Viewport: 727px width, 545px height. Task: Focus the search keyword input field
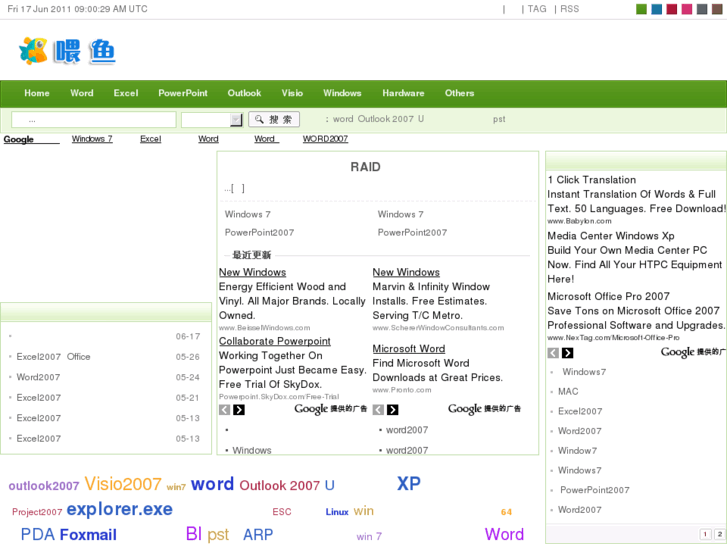point(94,120)
